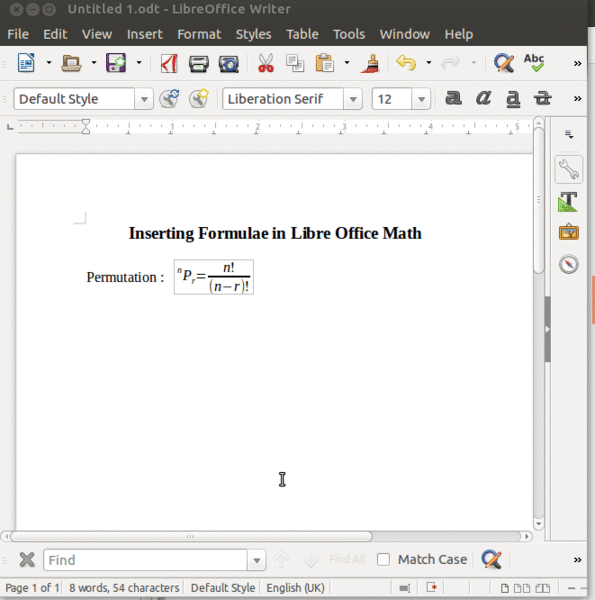The height and width of the screenshot is (600, 595).
Task: Open the Styles menu
Action: coord(253,34)
